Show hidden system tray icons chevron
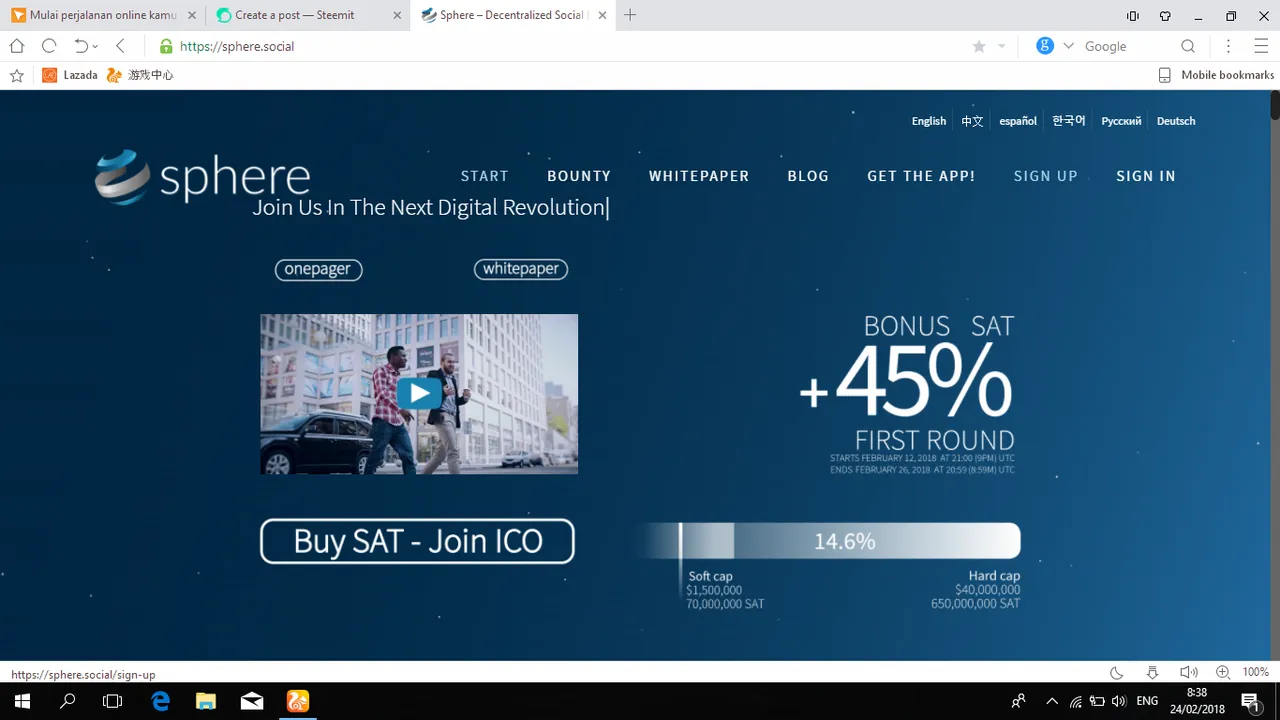 pos(1052,701)
